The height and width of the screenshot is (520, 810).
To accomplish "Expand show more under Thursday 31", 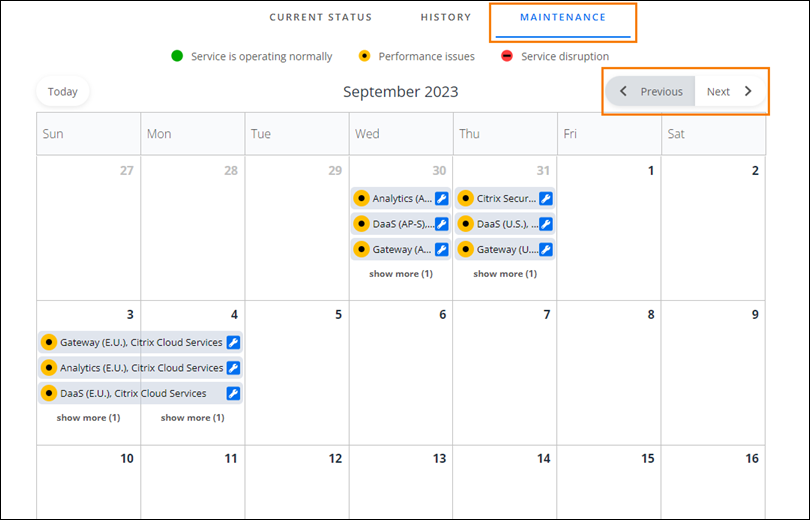I will [x=505, y=273].
